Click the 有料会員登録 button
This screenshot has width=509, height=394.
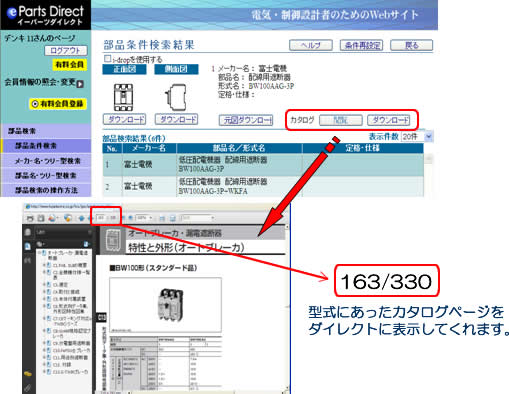(x=58, y=104)
